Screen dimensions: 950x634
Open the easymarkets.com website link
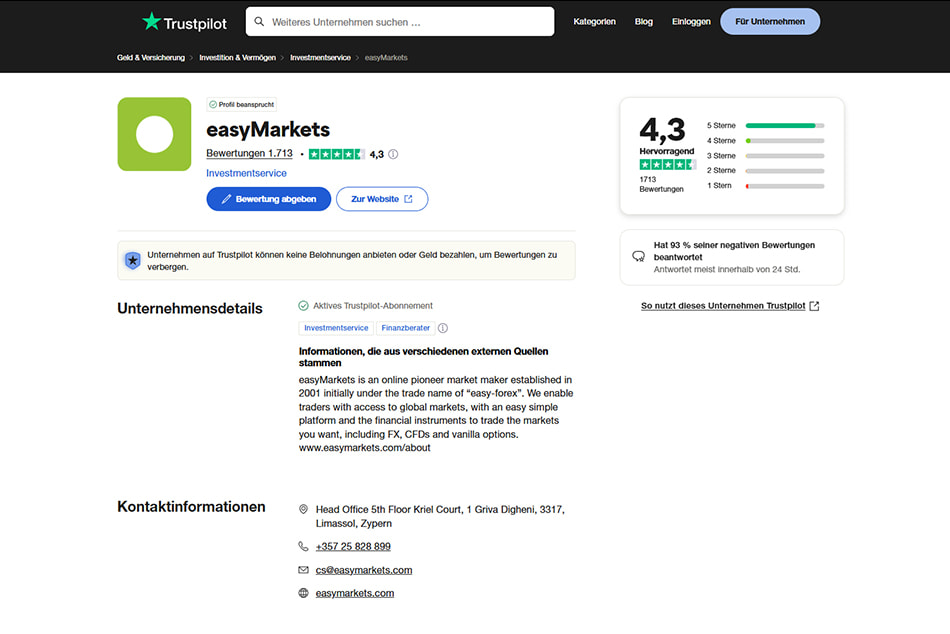[355, 593]
